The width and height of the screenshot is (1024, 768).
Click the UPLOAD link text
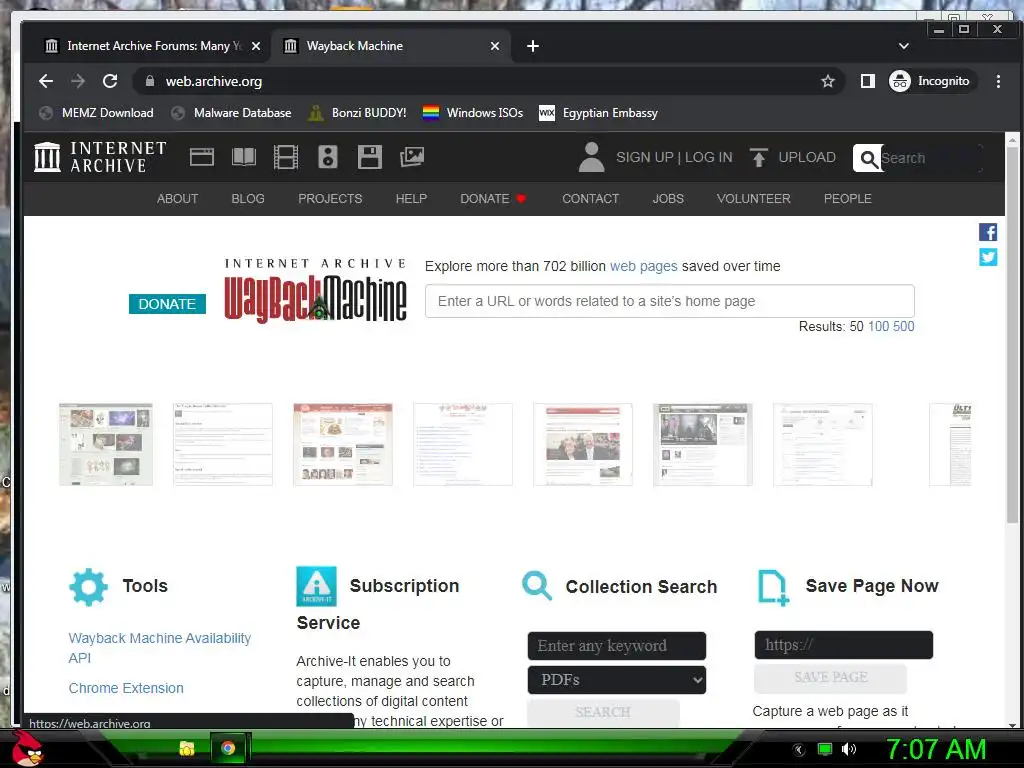tap(807, 157)
